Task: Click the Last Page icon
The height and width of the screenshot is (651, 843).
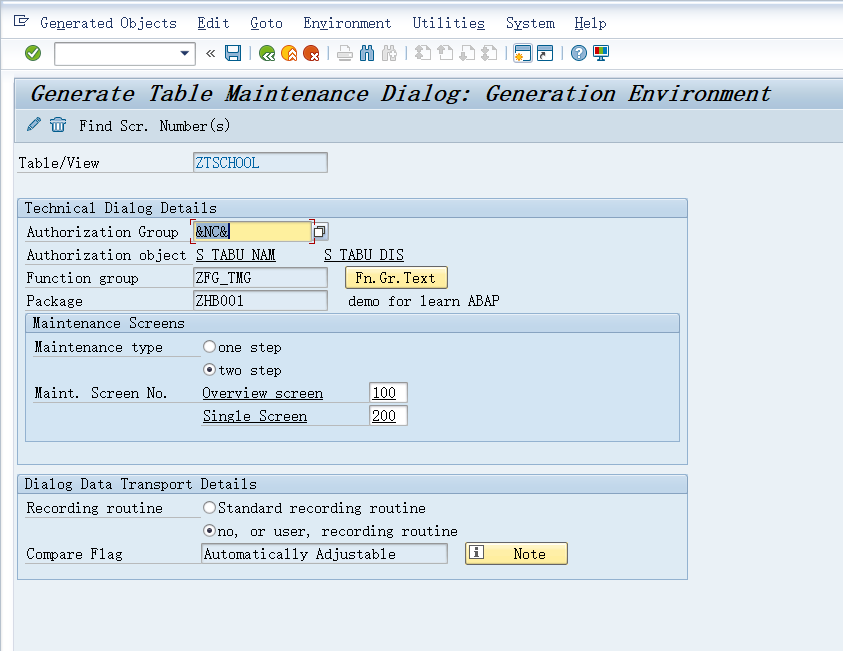Action: pos(489,53)
